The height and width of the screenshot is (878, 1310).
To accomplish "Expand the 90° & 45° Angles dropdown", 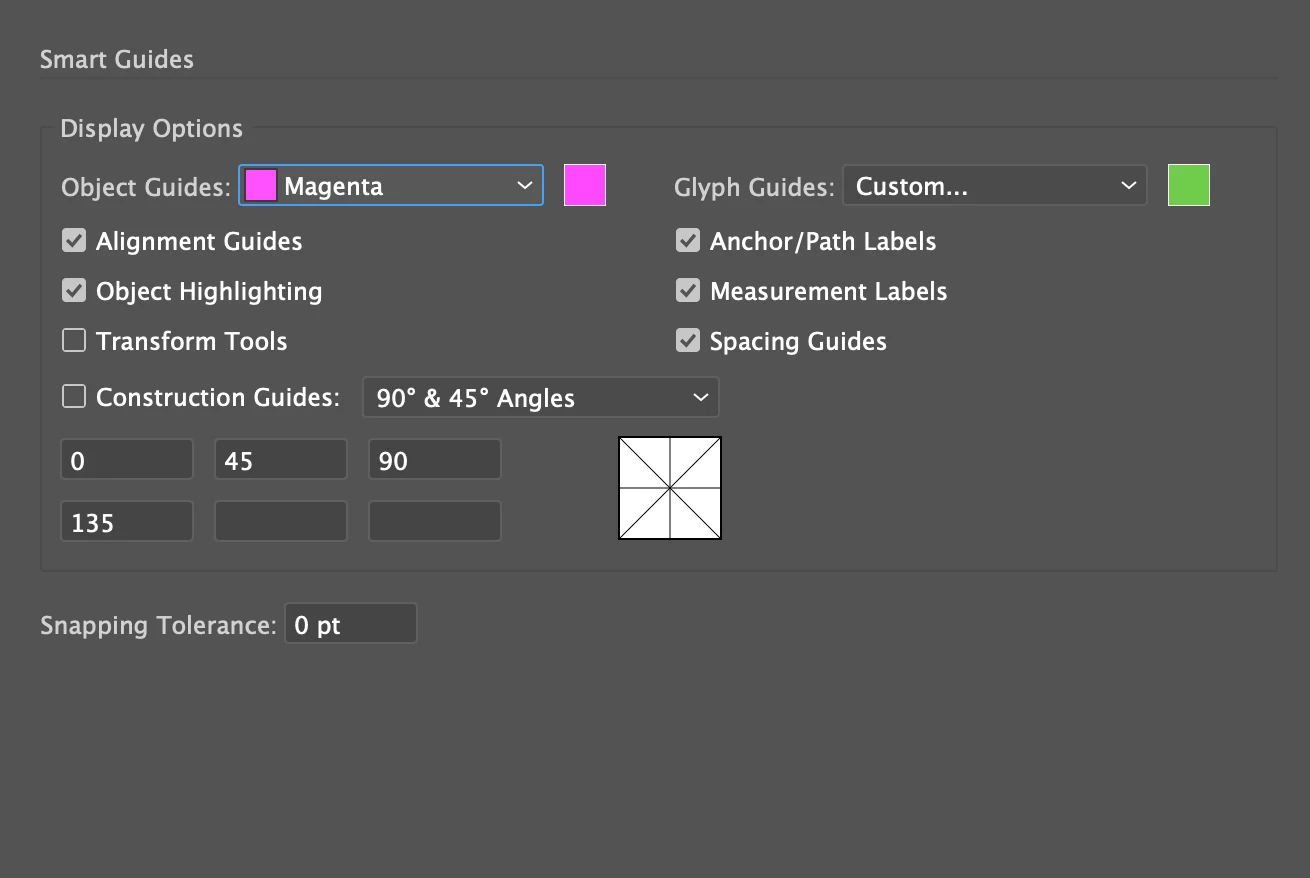I will pos(540,397).
